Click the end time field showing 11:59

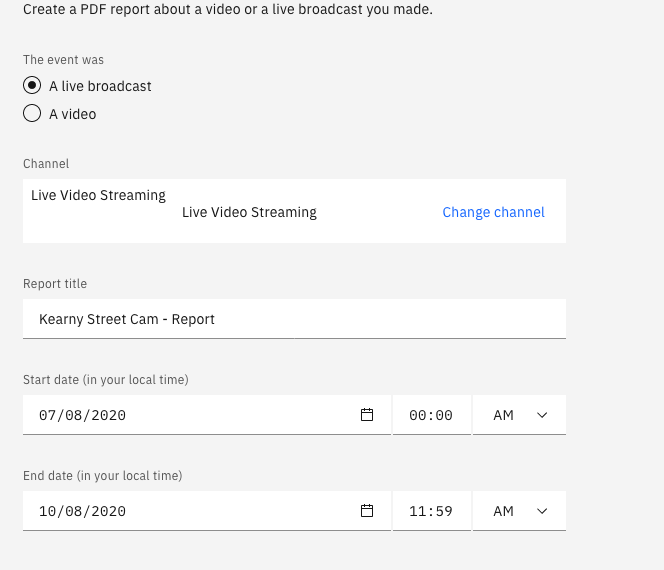click(432, 511)
